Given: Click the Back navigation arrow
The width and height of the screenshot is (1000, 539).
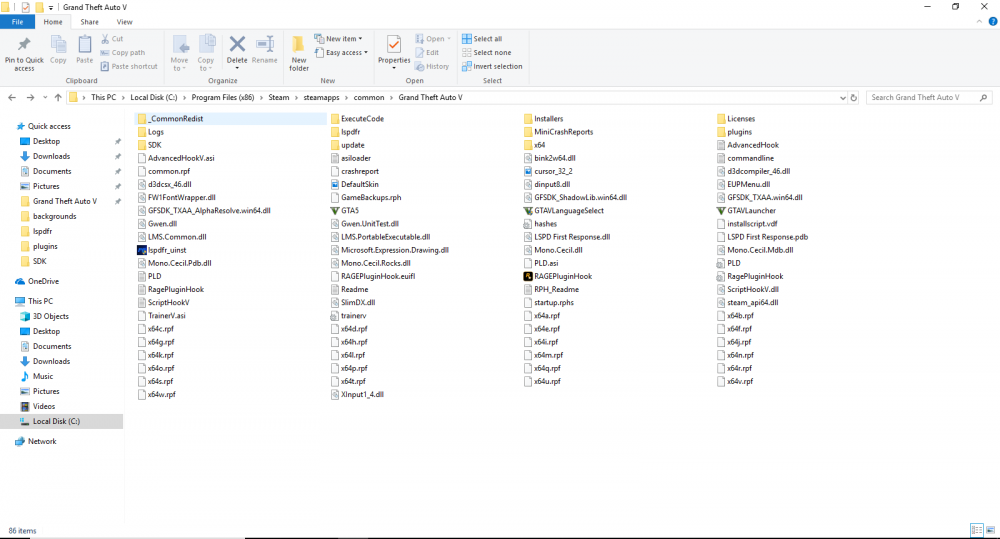Looking at the screenshot, I should point(11,98).
